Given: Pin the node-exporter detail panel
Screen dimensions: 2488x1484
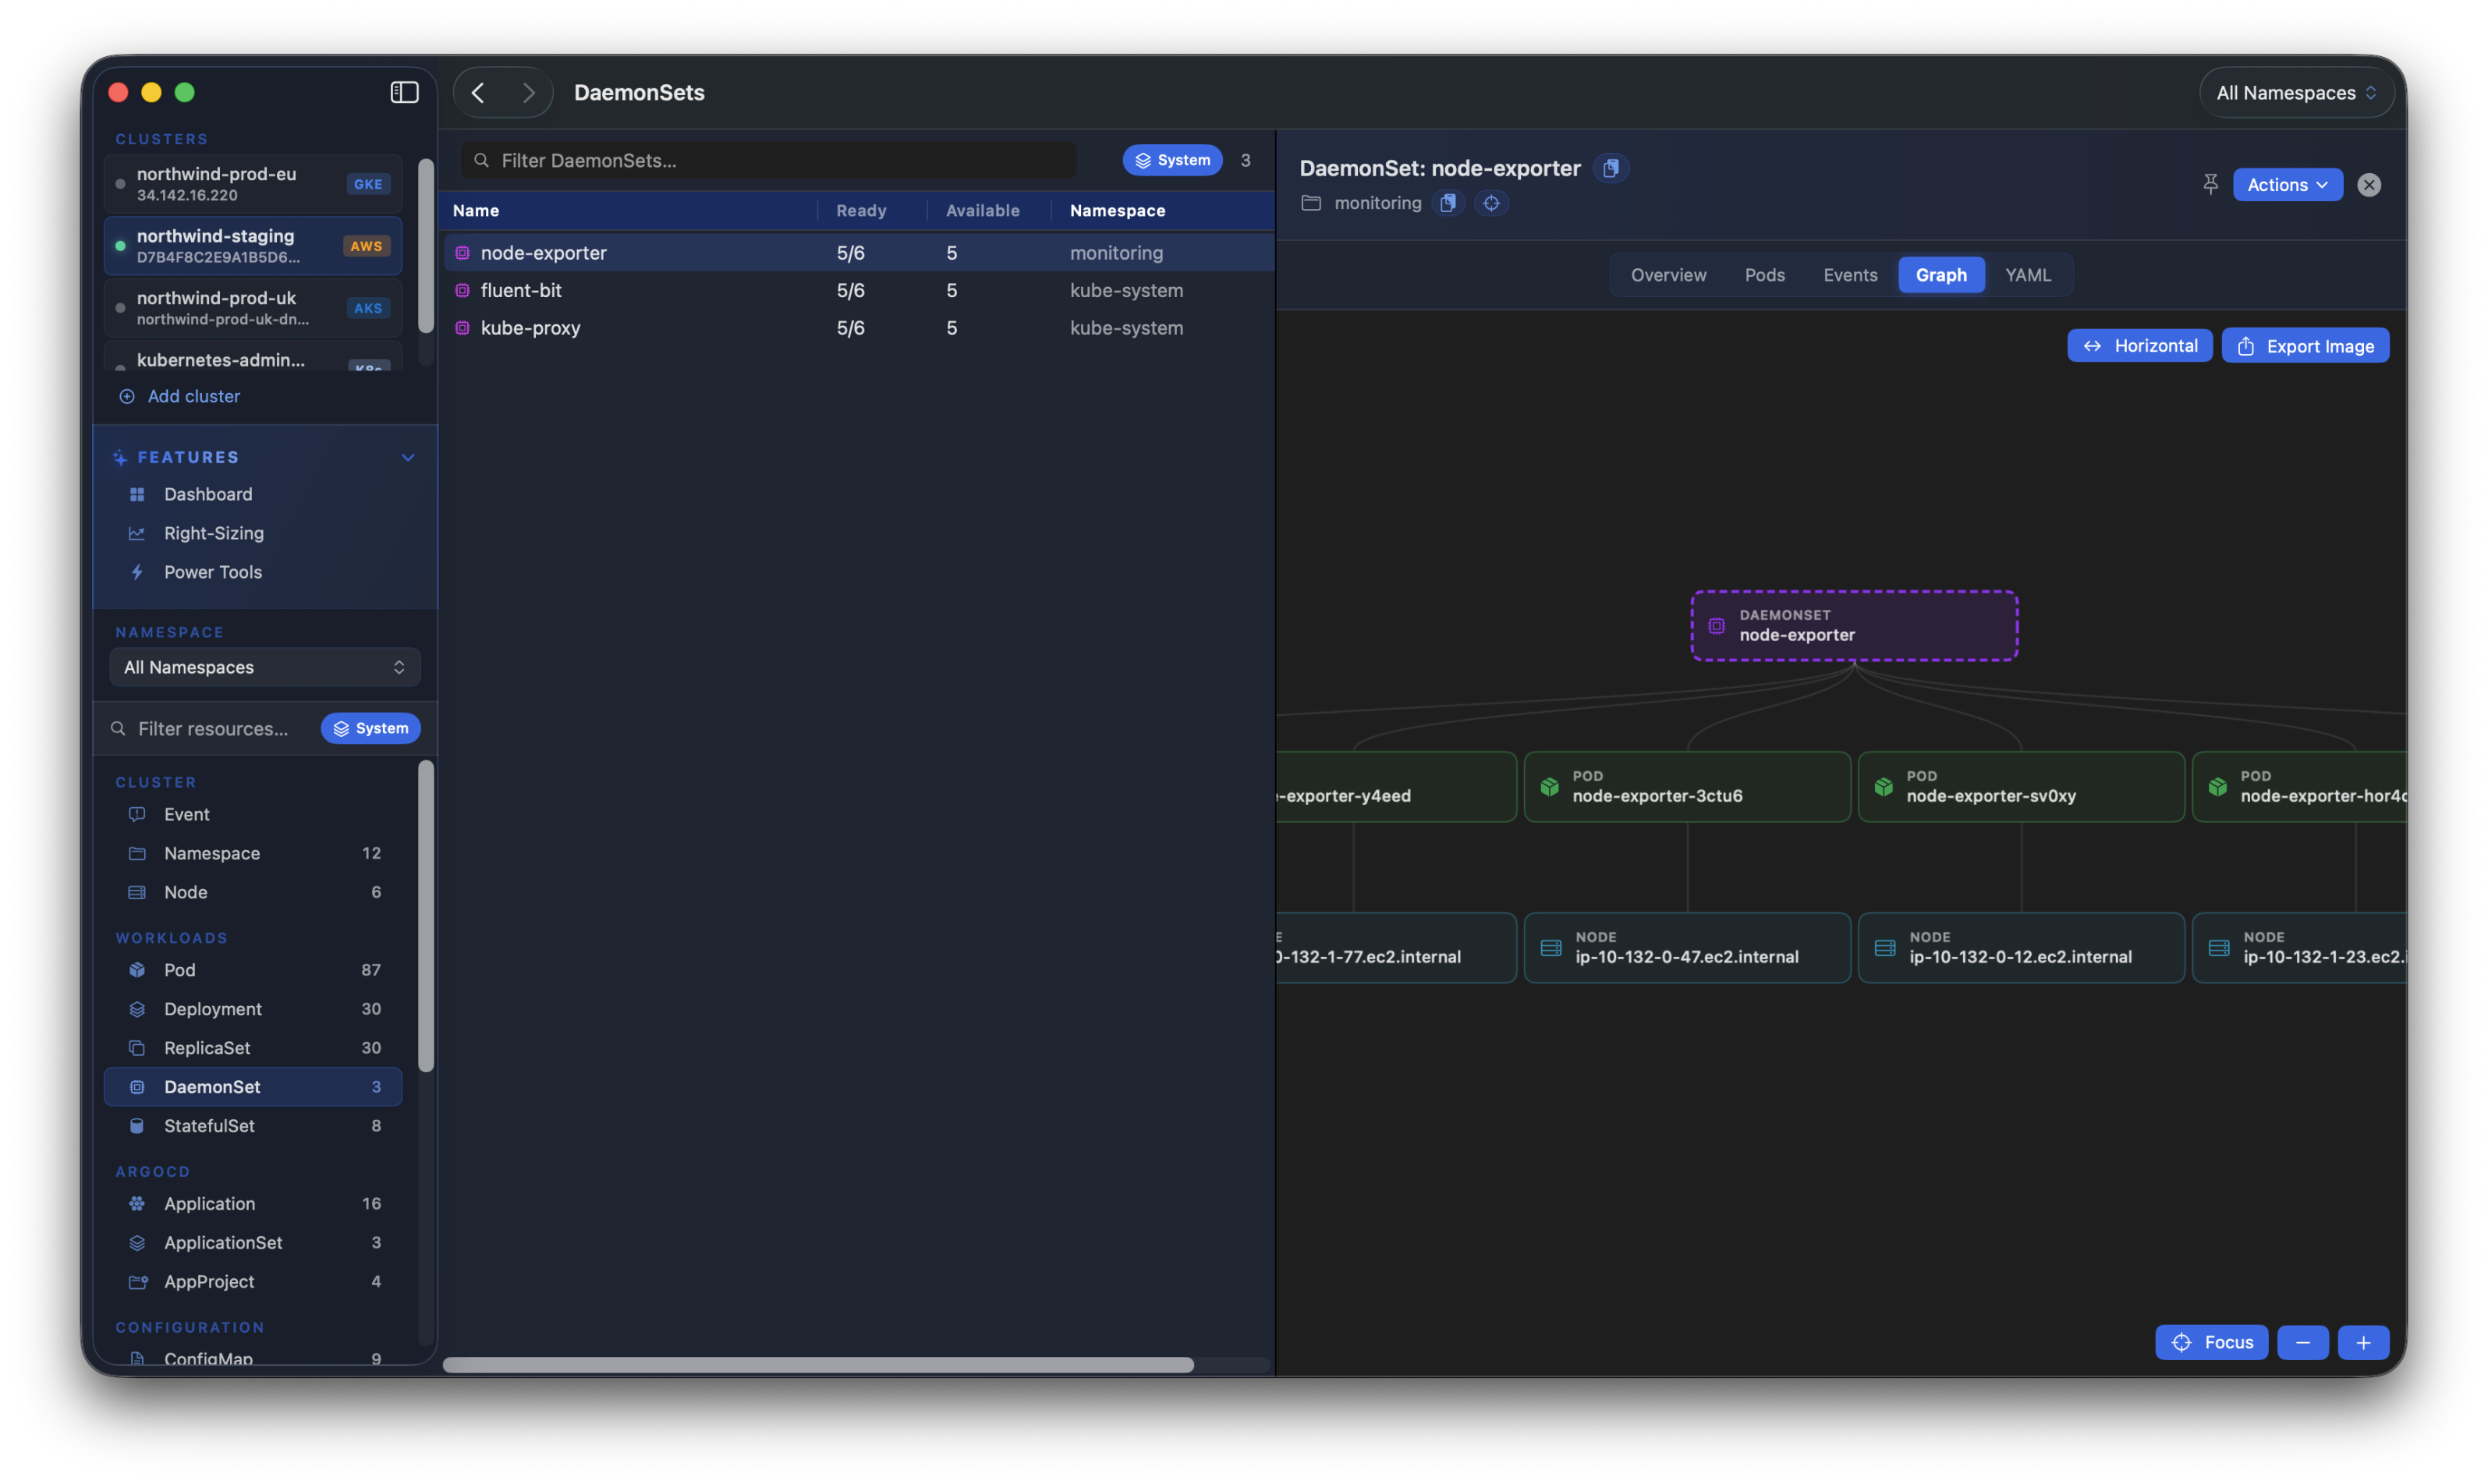Looking at the screenshot, I should tap(2210, 184).
